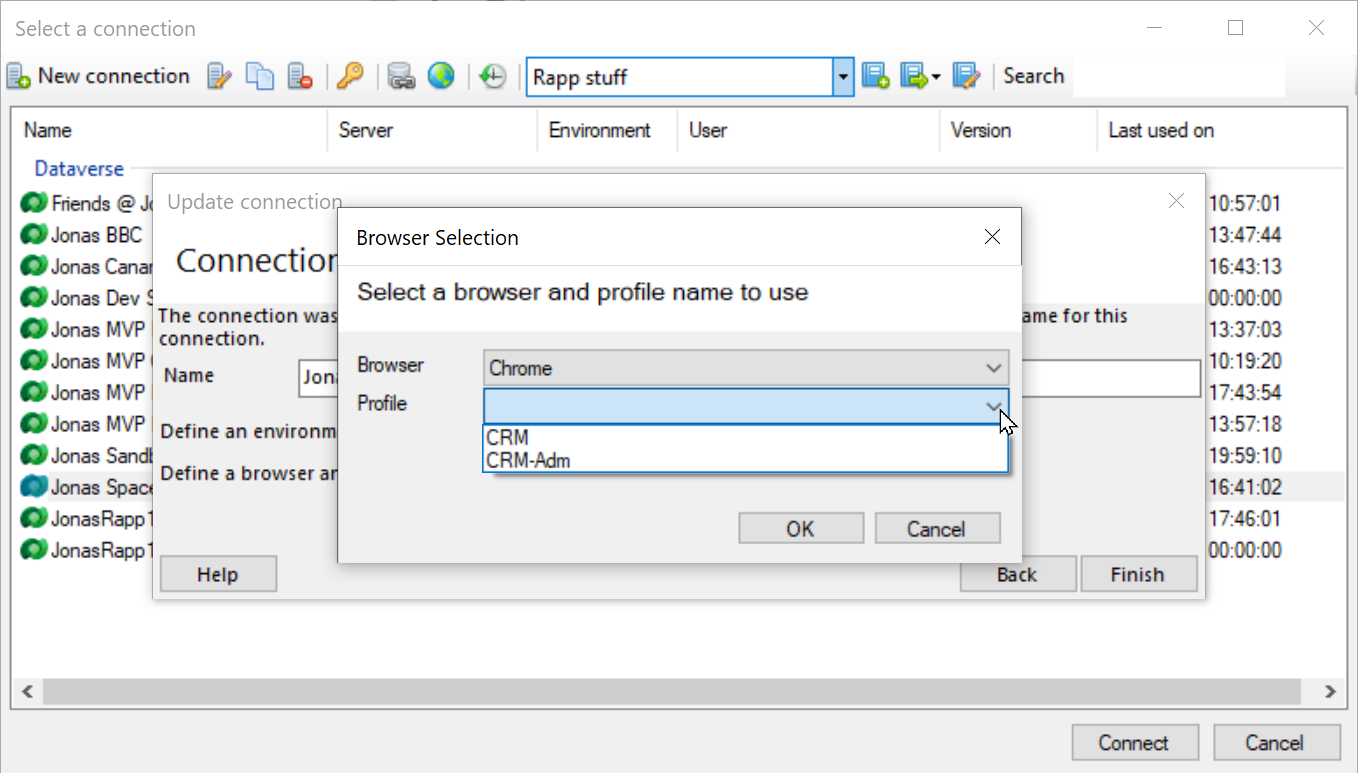Screen dimensions: 1358x773
Task: Click the edit connection file icon
Action: [x=967, y=76]
